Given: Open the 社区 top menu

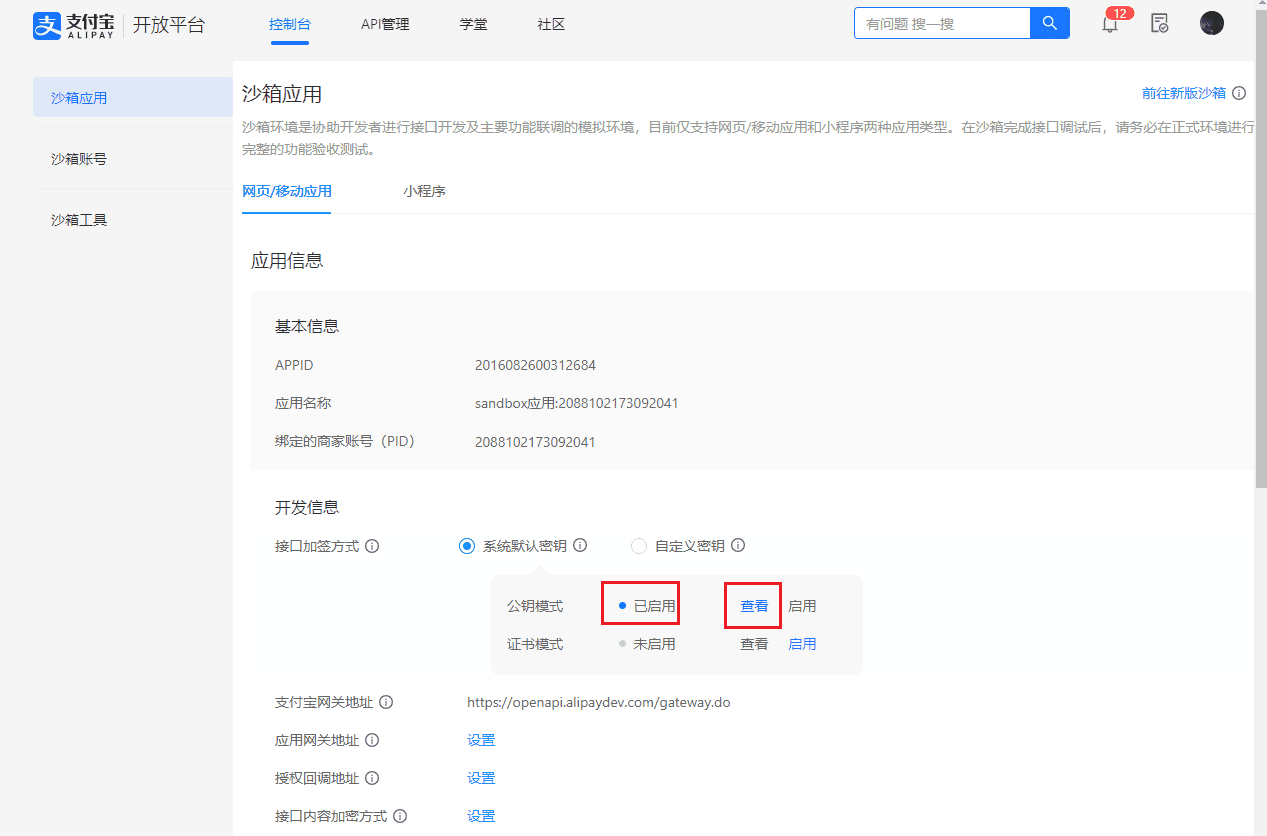Looking at the screenshot, I should coord(551,24).
